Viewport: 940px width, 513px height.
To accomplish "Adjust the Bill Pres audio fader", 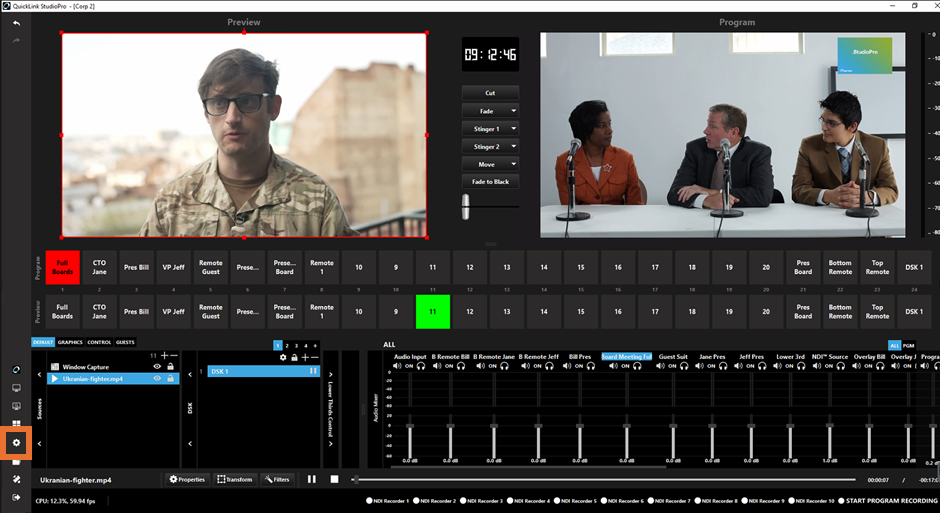I will click(x=579, y=426).
